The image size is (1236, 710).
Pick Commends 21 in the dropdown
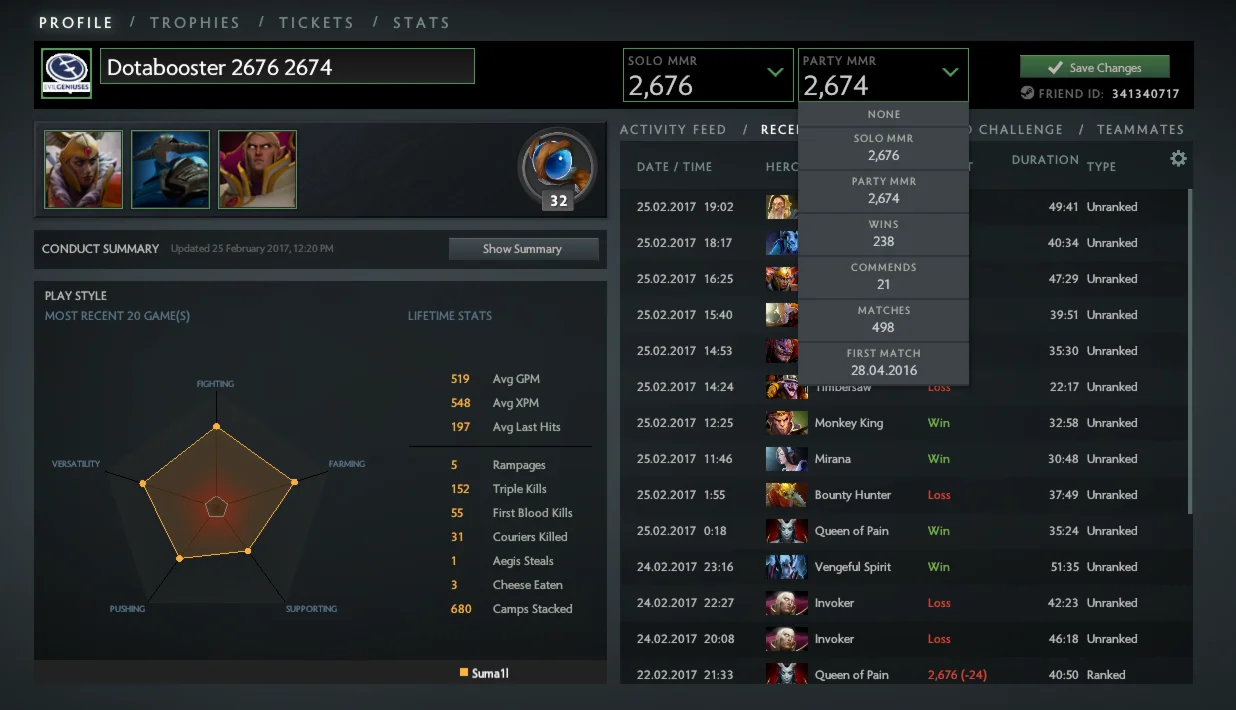883,276
